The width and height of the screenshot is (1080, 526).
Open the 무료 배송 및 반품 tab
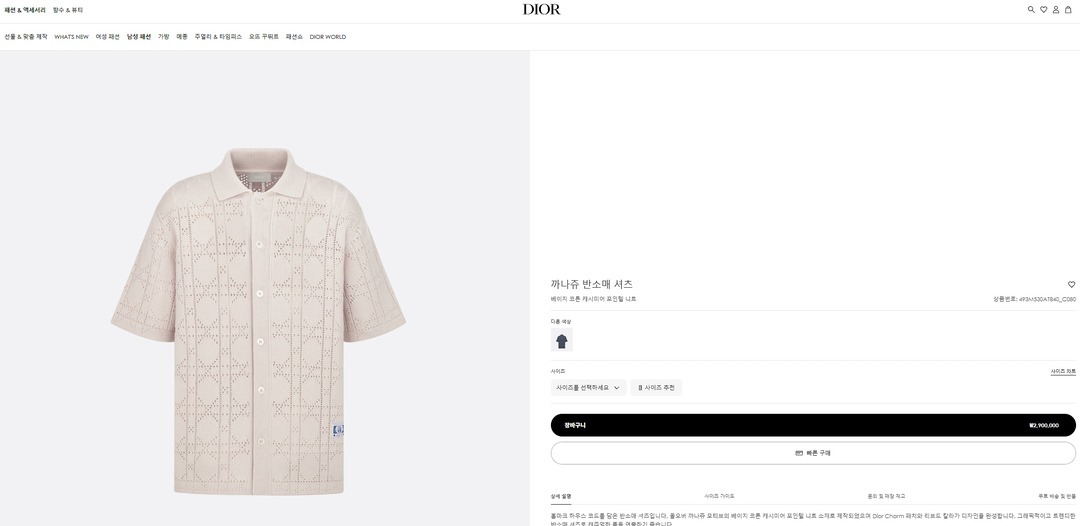[1056, 496]
